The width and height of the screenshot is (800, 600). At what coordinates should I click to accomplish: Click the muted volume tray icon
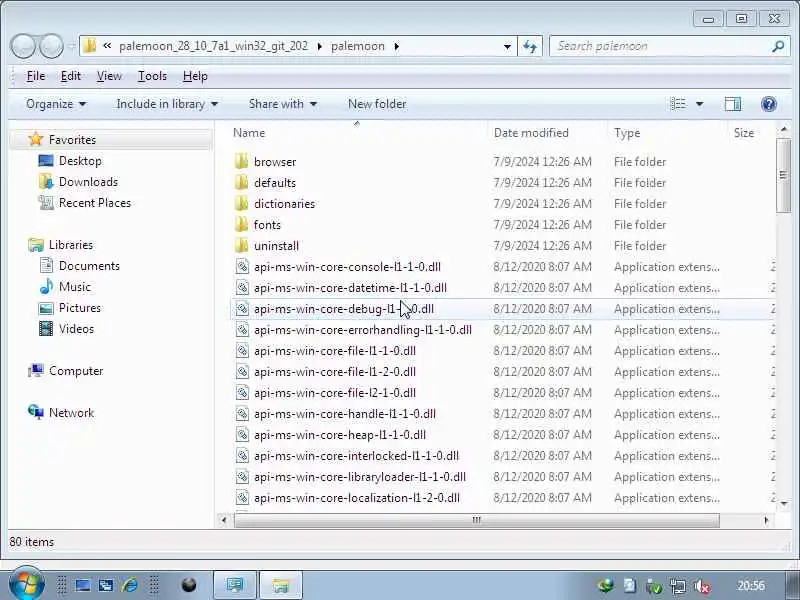703,585
